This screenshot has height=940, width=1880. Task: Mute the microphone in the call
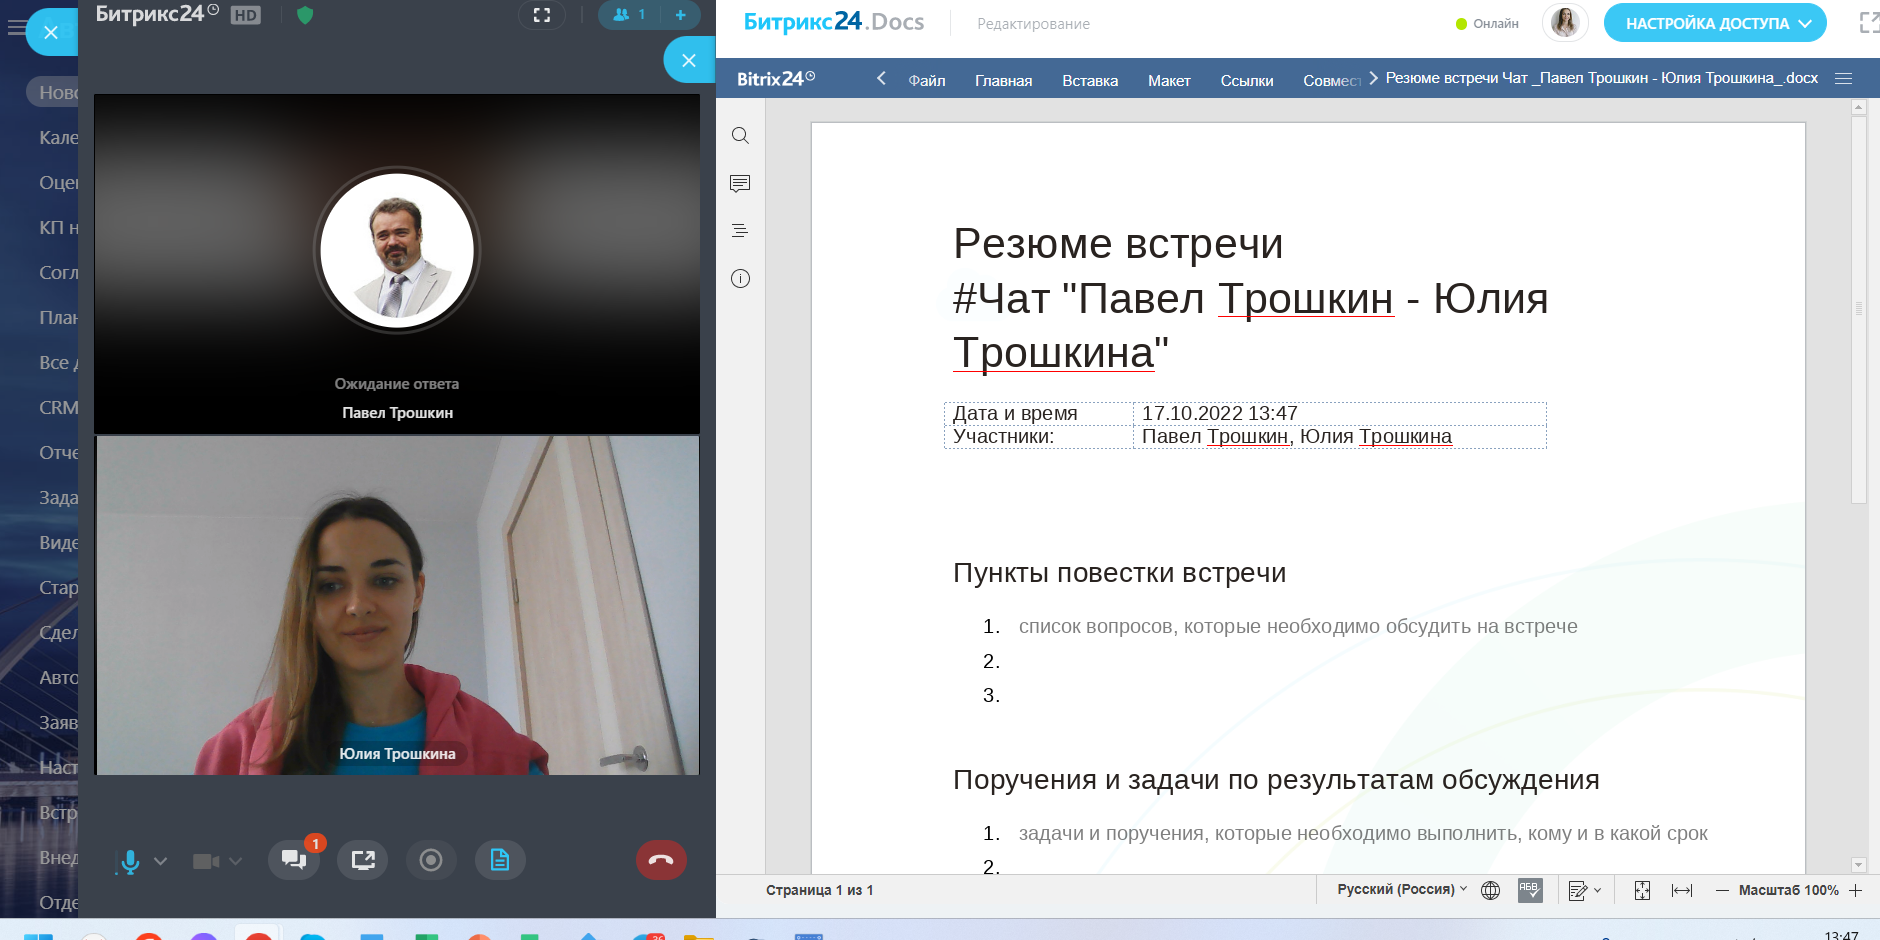[130, 861]
